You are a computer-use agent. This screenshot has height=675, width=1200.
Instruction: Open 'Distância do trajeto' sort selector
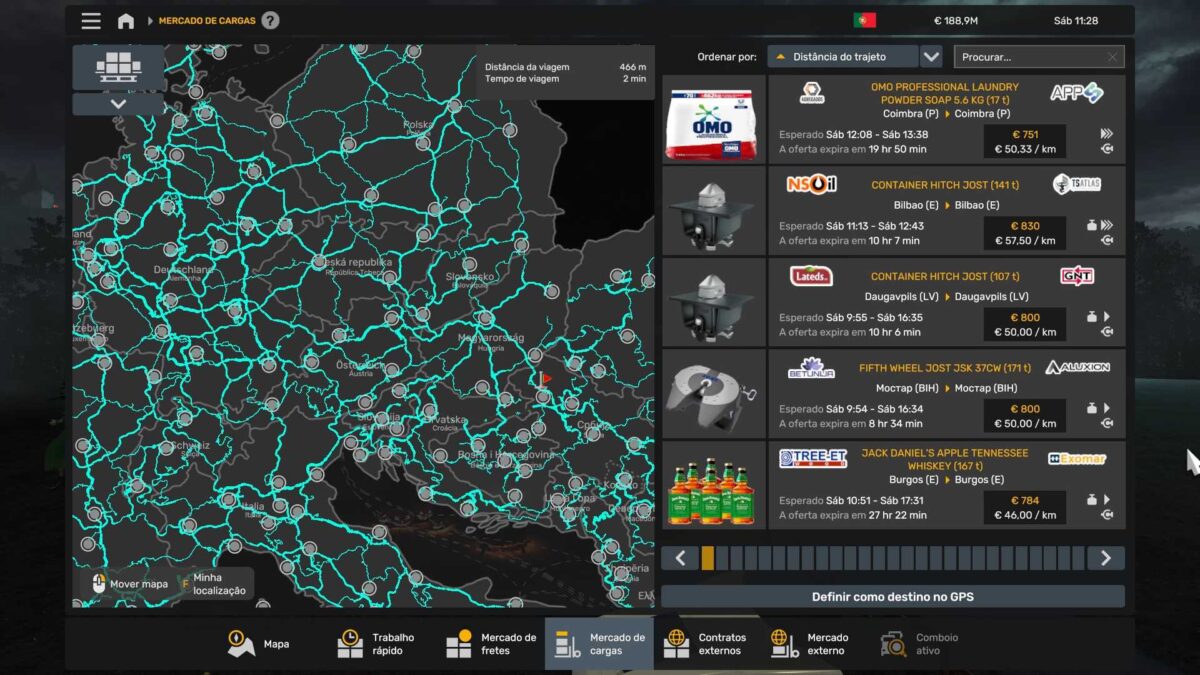point(842,57)
